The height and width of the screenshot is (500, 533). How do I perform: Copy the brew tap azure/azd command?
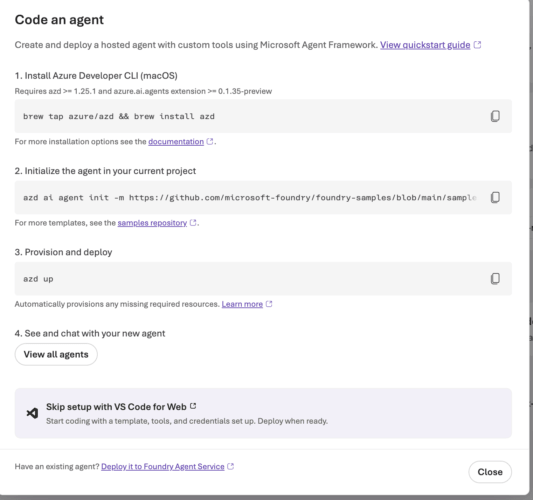(495, 116)
